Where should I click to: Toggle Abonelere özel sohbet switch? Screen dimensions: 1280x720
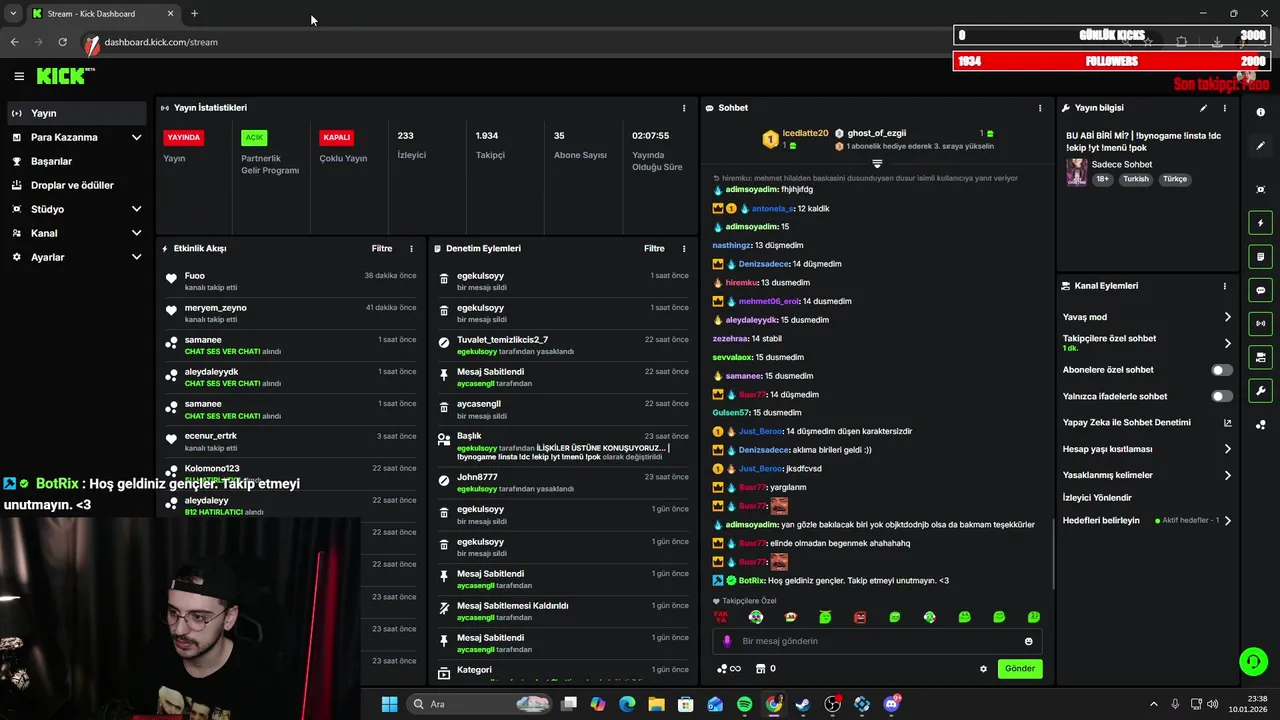(1222, 370)
